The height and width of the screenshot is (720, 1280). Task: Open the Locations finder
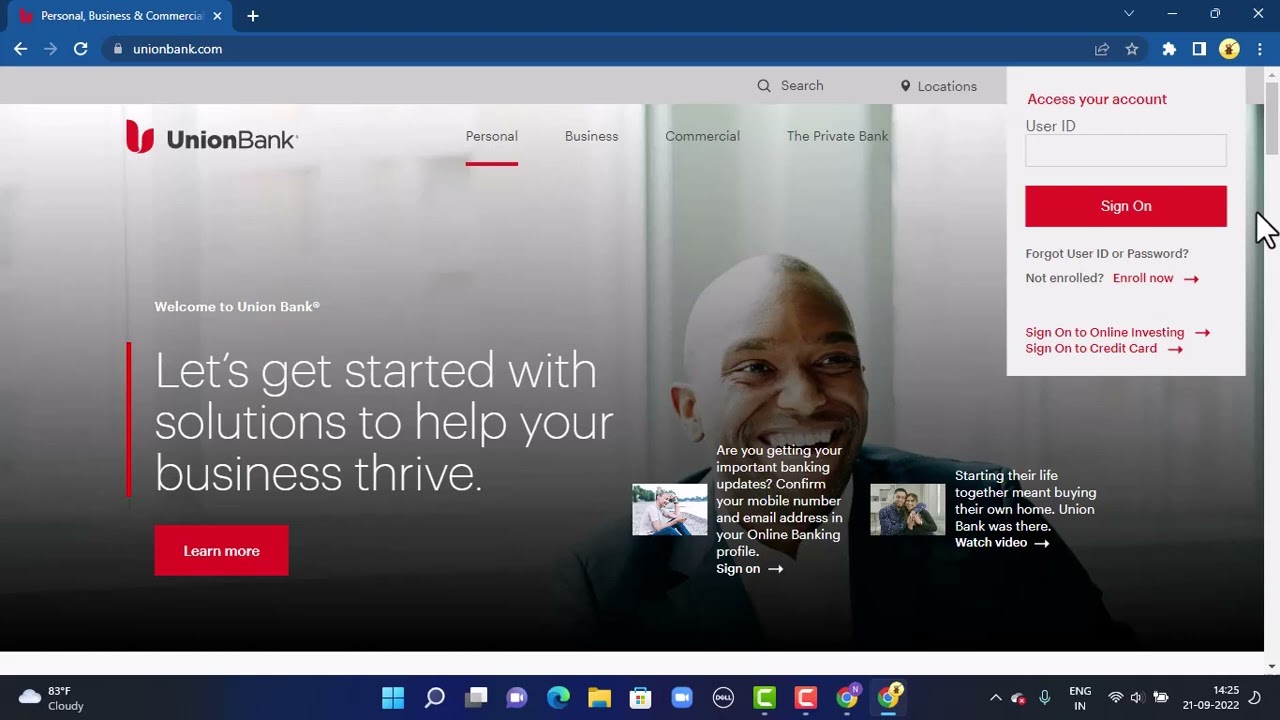(938, 86)
